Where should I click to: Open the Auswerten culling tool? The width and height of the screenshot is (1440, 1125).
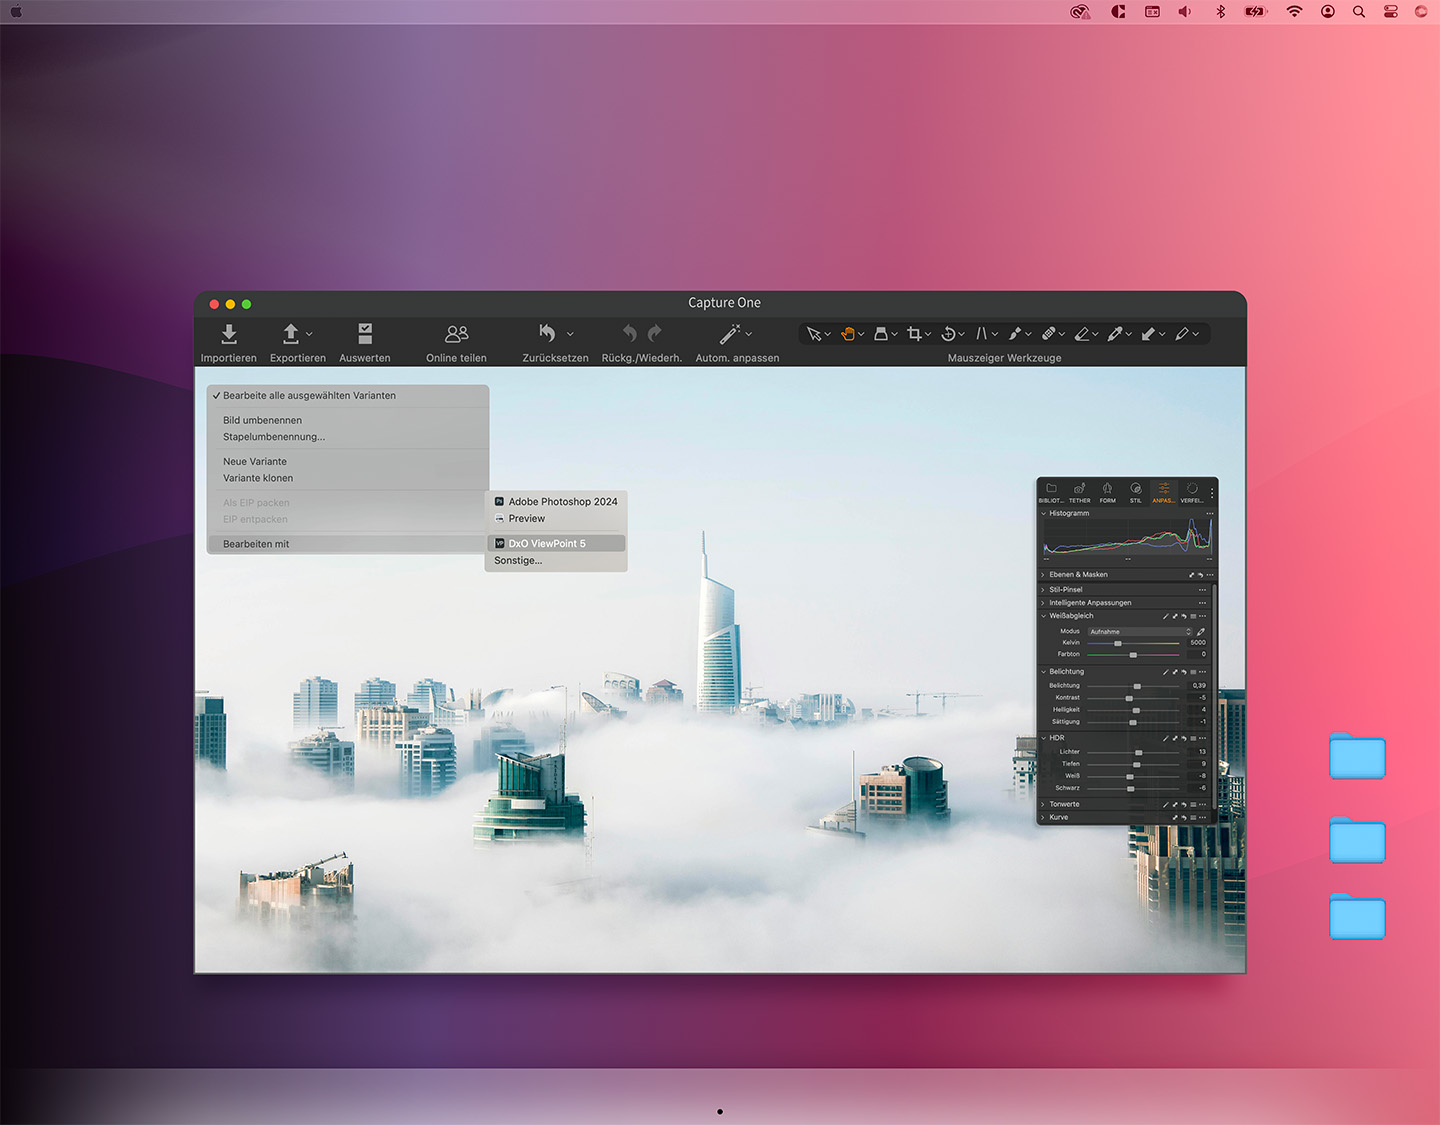tap(365, 334)
